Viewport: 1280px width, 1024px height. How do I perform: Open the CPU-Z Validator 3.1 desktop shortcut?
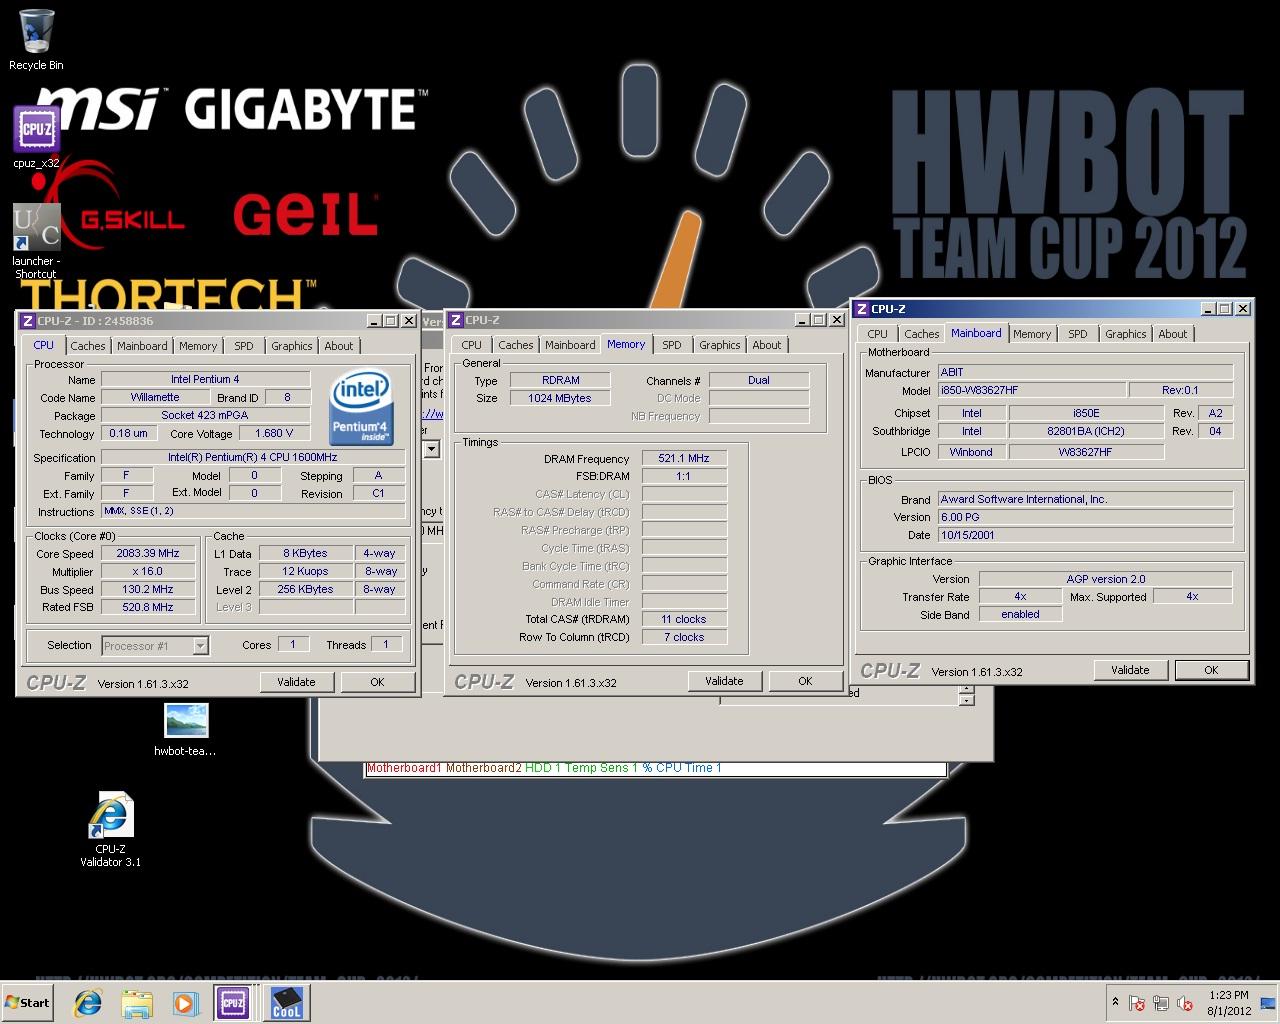click(110, 829)
